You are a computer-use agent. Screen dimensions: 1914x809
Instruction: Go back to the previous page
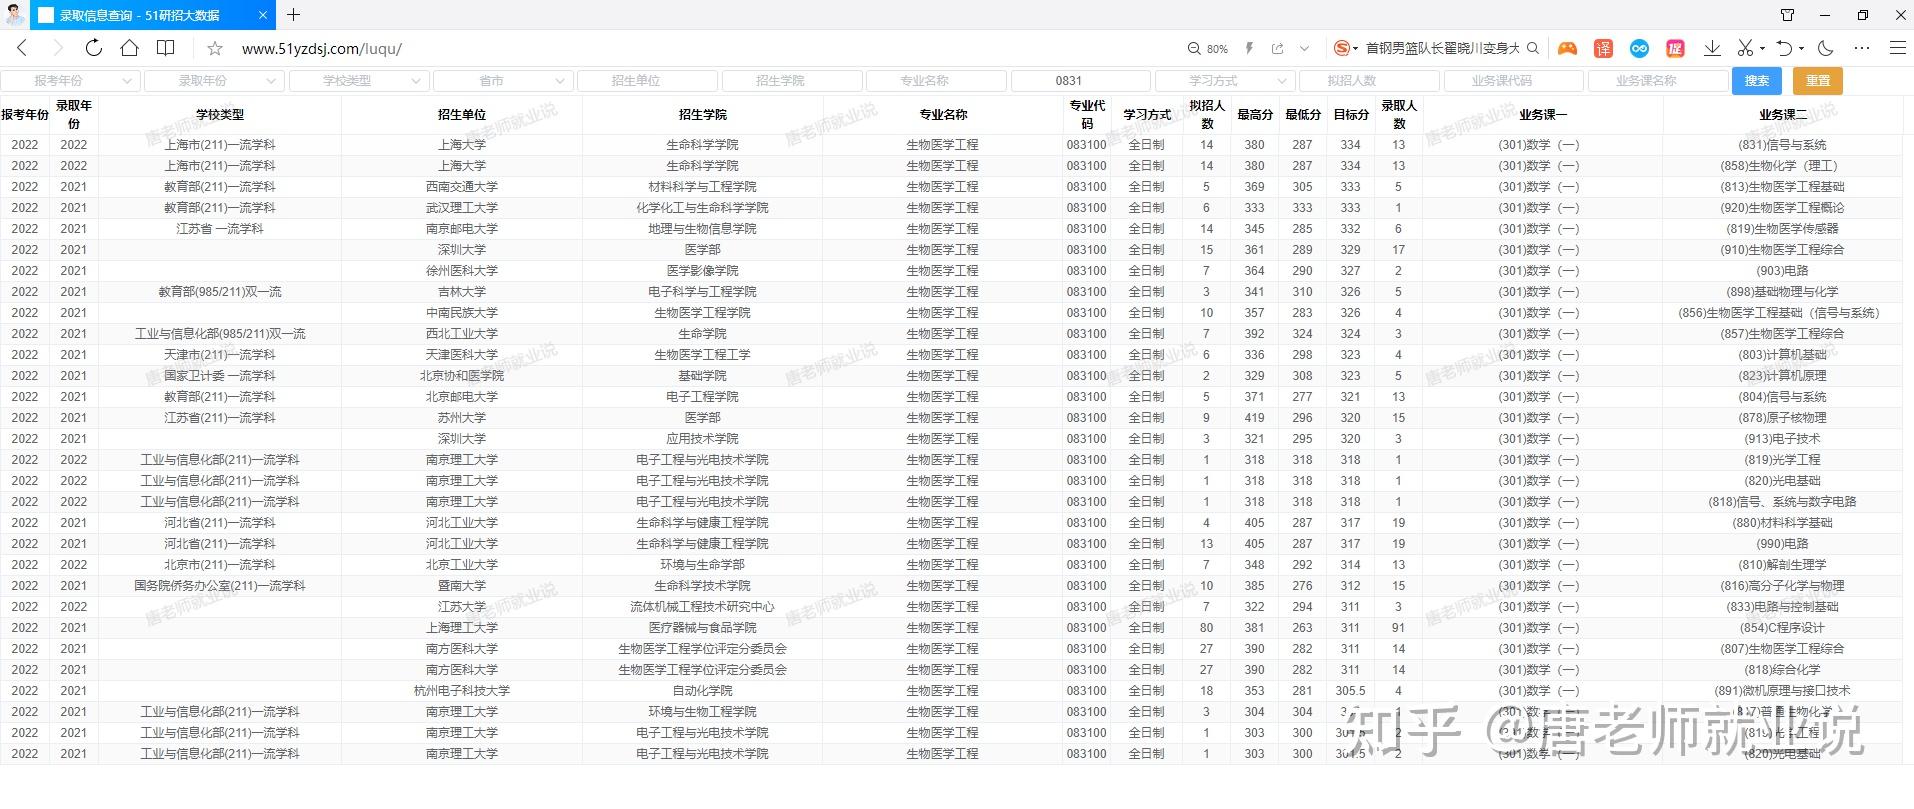tap(23, 48)
